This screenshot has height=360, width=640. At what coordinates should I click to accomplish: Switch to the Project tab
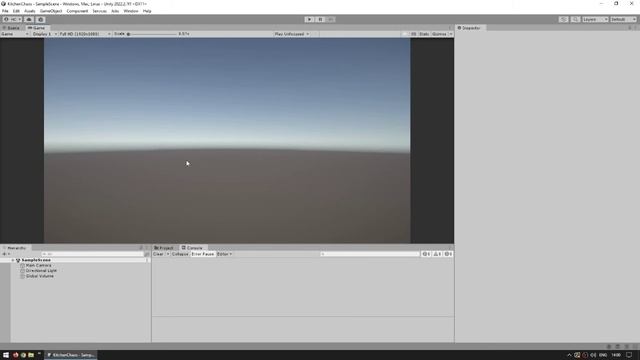point(164,248)
